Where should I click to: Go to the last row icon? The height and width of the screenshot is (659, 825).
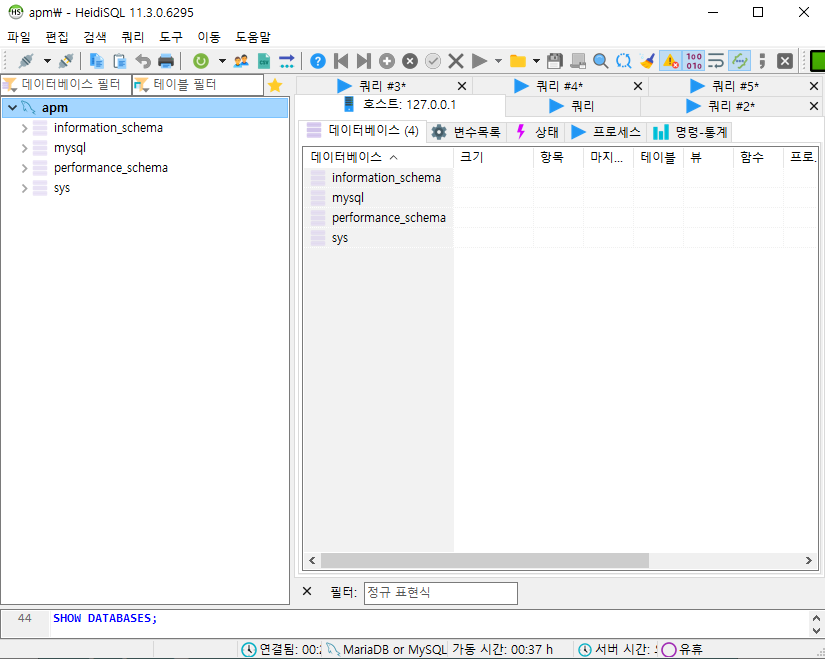(364, 61)
